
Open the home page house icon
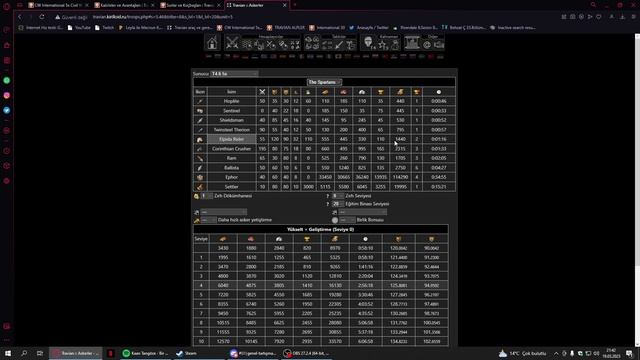[212, 43]
